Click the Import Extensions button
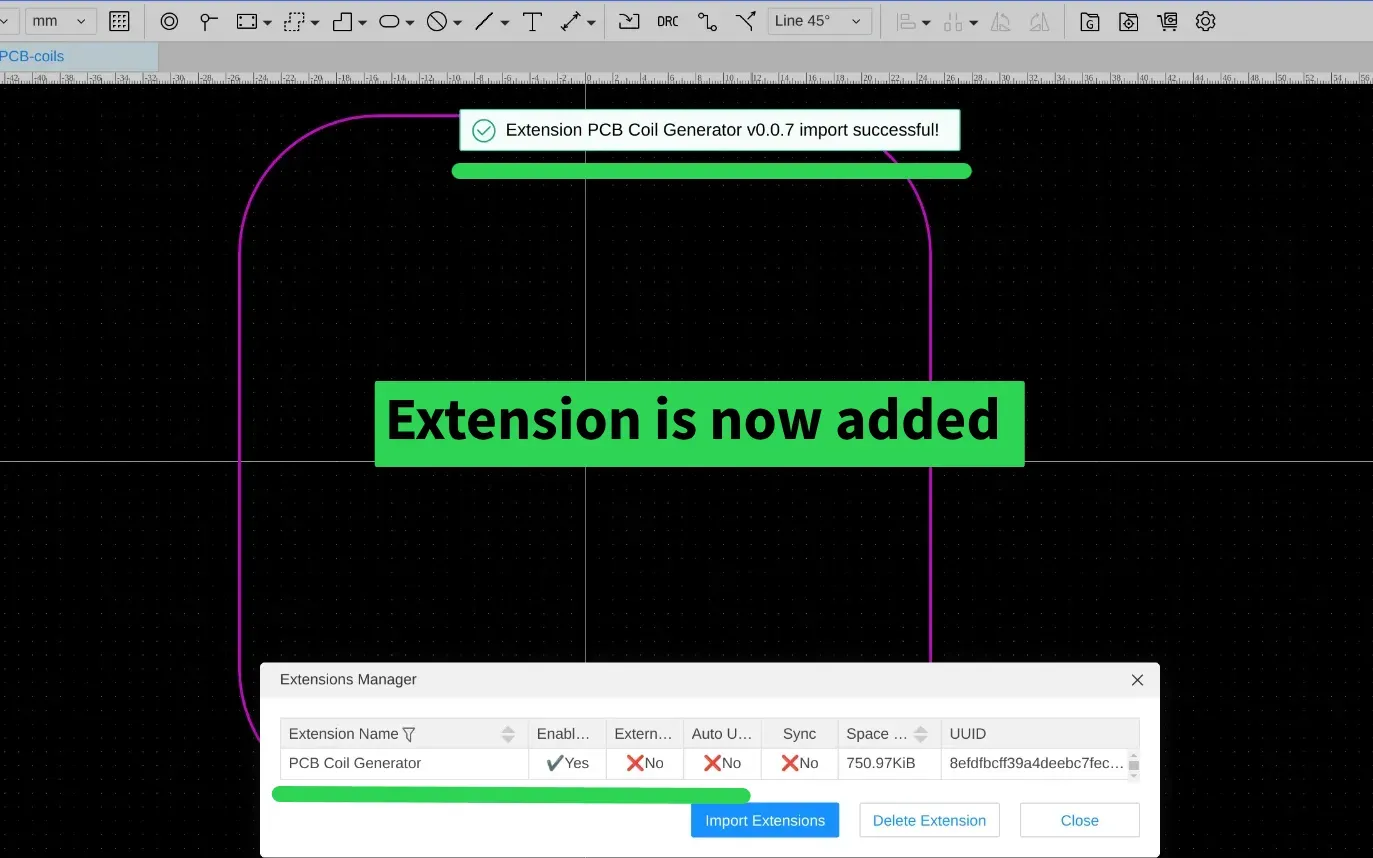This screenshot has height=858, width=1373. click(x=765, y=820)
